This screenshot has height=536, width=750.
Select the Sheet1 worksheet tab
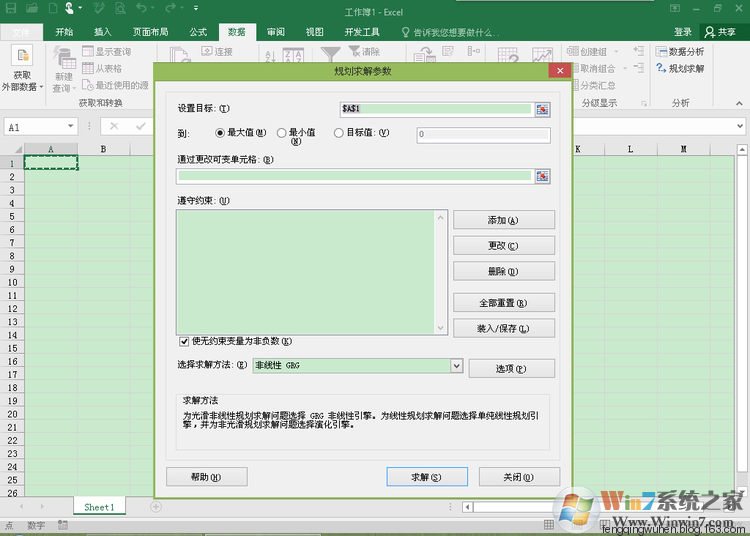click(99, 507)
